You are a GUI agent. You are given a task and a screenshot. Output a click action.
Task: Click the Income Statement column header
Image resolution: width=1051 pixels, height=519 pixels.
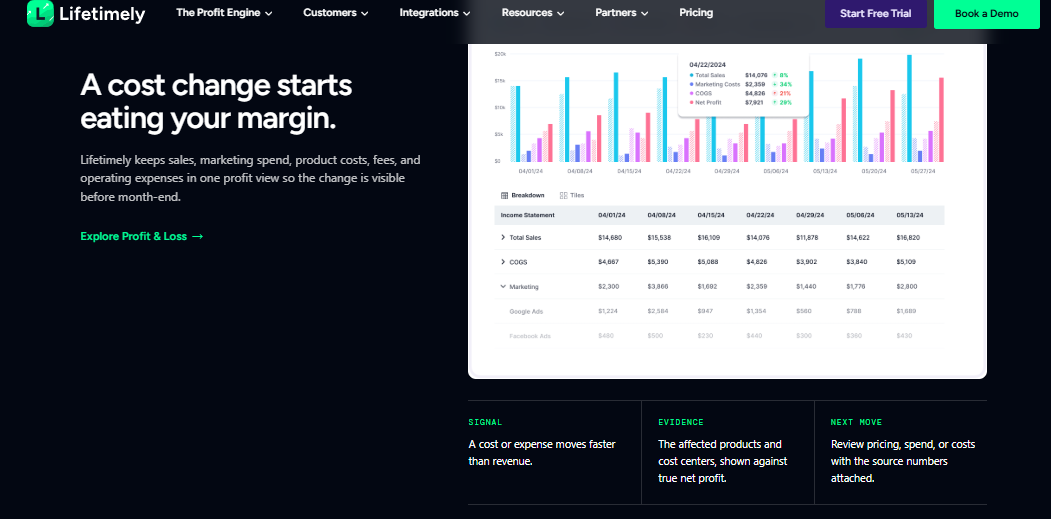pos(528,215)
